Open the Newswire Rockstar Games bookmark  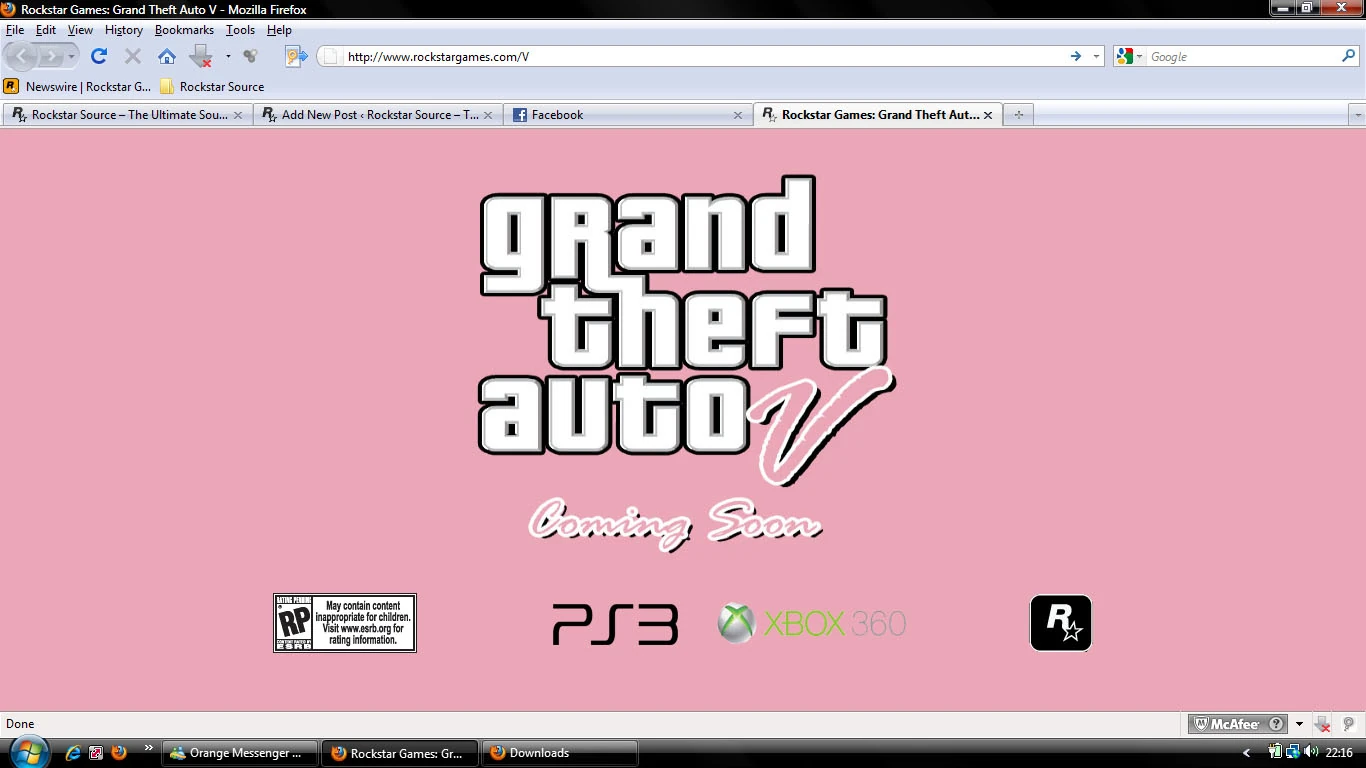pyautogui.click(x=78, y=87)
